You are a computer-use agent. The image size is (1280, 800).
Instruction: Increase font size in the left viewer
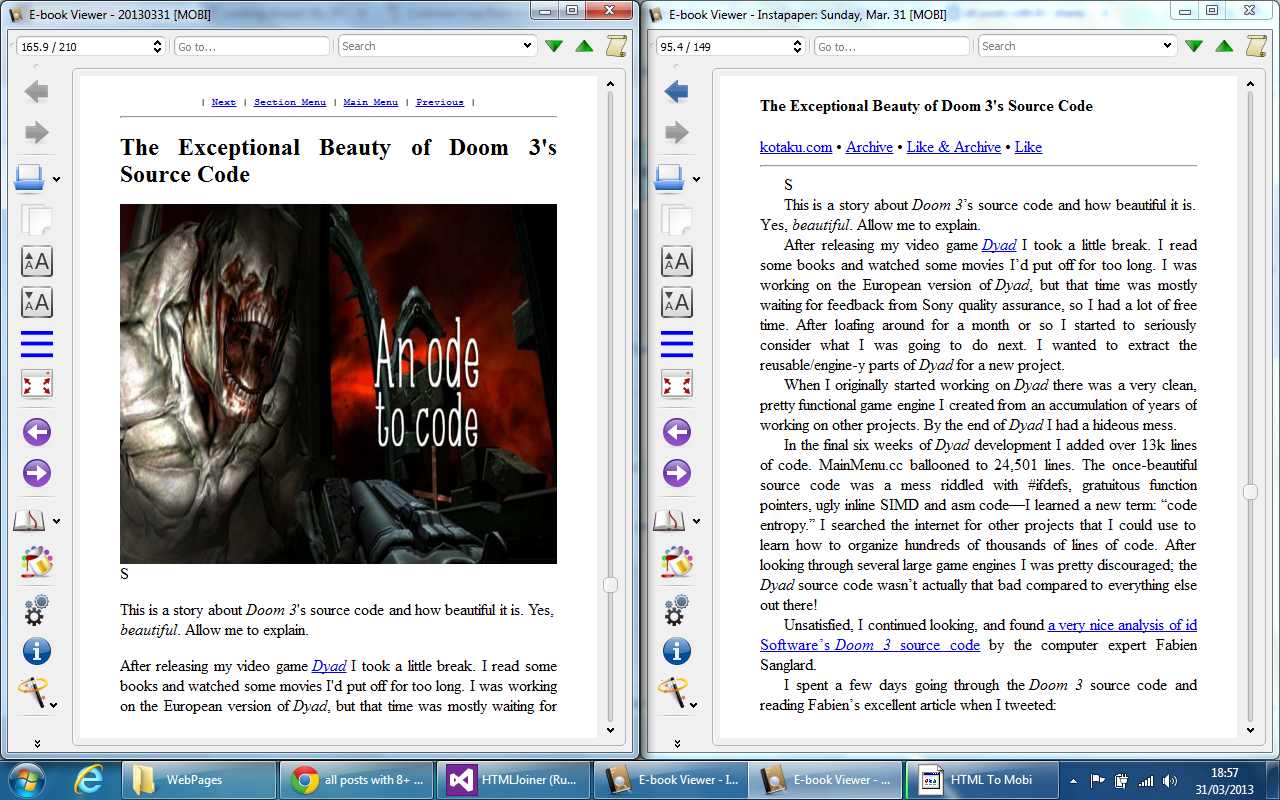37,262
